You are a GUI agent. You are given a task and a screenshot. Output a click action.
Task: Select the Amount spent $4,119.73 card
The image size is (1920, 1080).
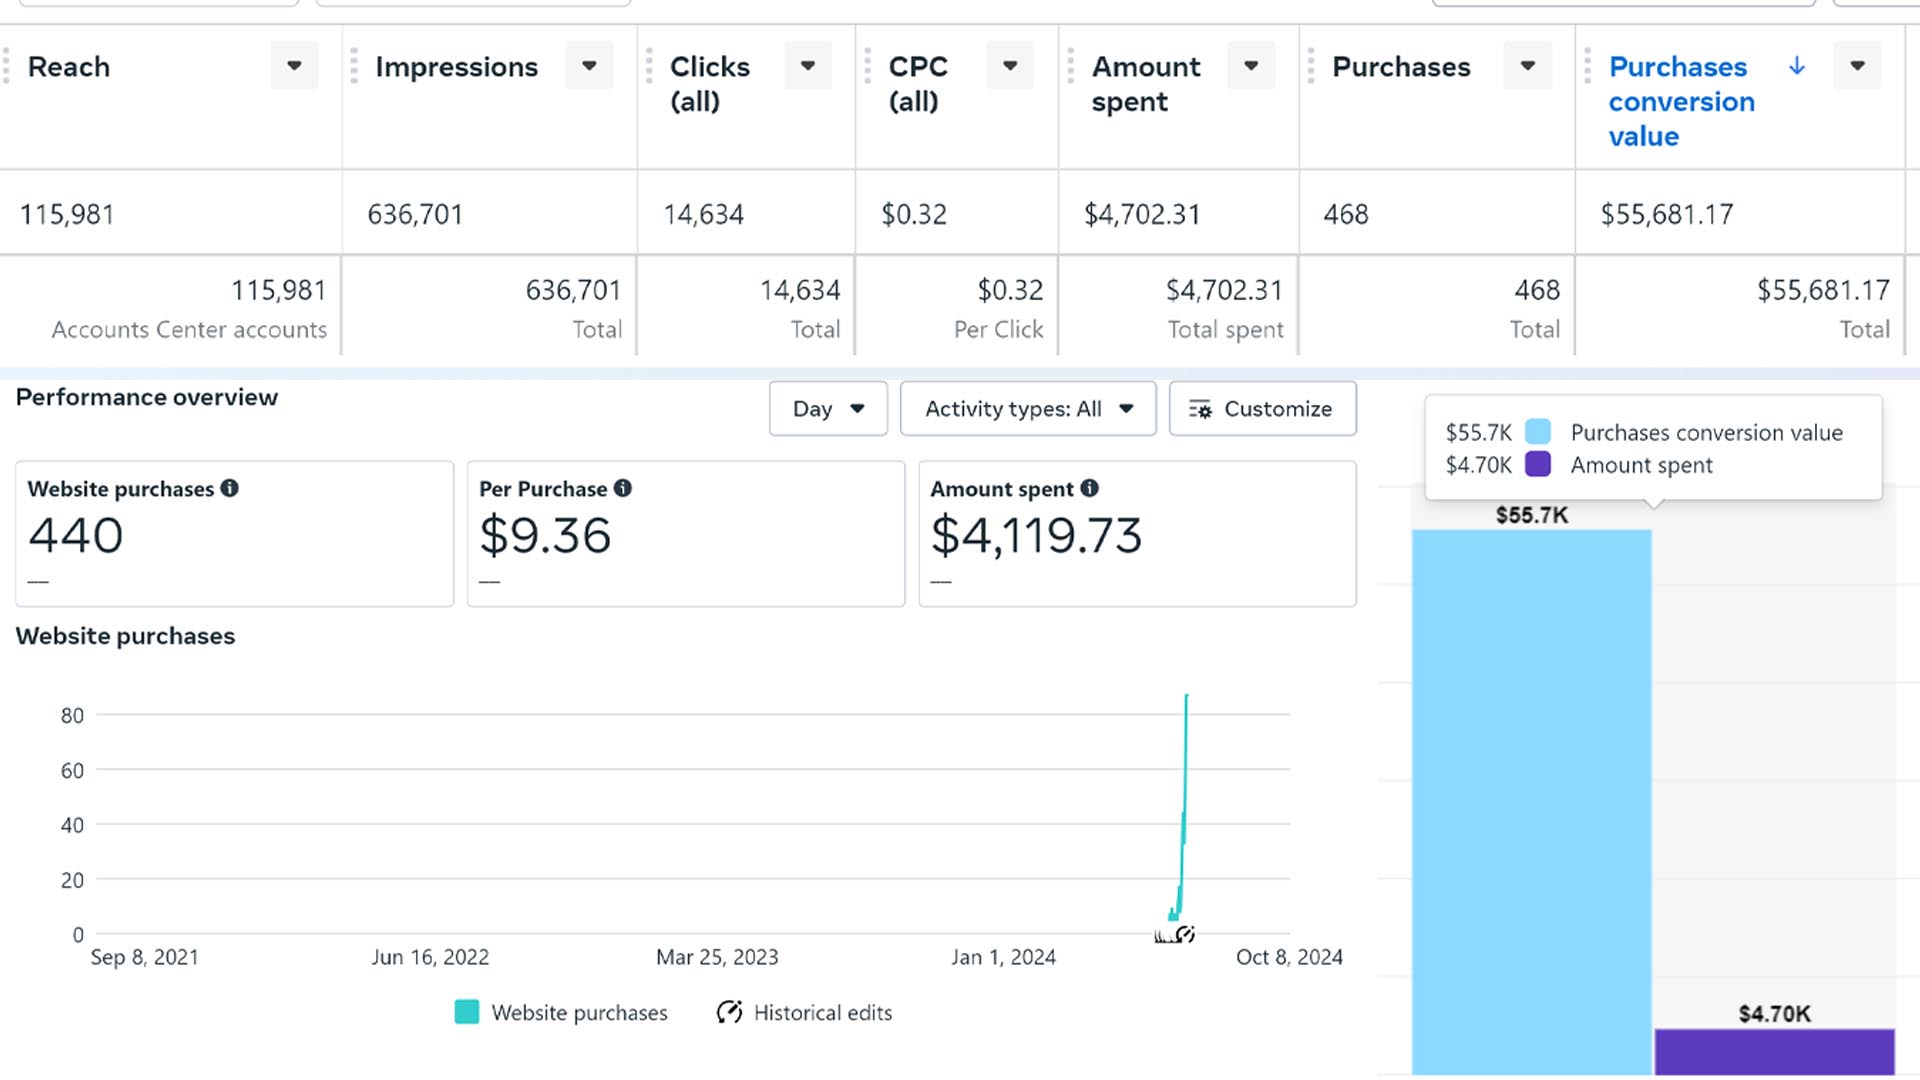[1137, 534]
